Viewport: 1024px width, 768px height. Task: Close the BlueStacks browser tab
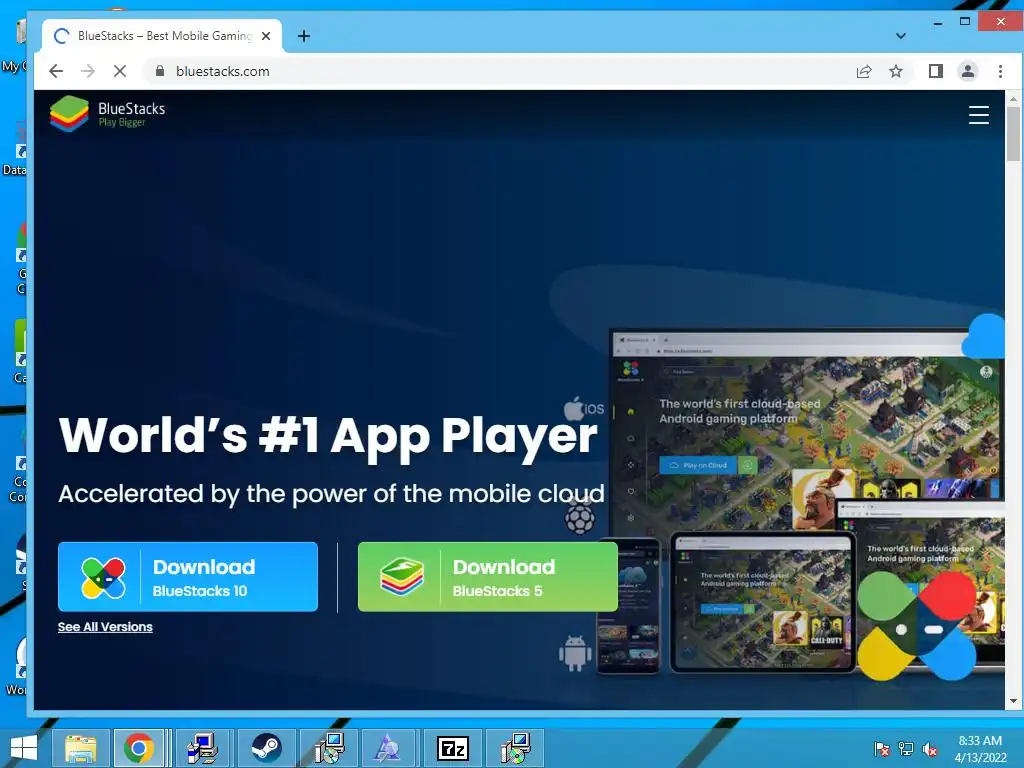coord(266,36)
